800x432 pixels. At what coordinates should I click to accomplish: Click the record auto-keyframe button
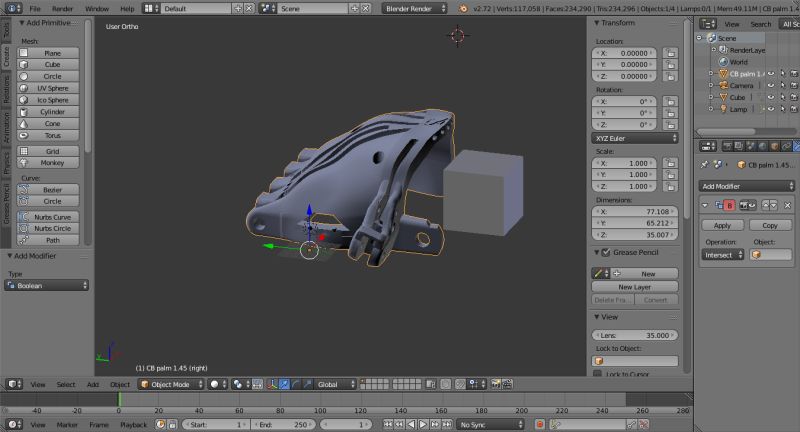[540, 424]
